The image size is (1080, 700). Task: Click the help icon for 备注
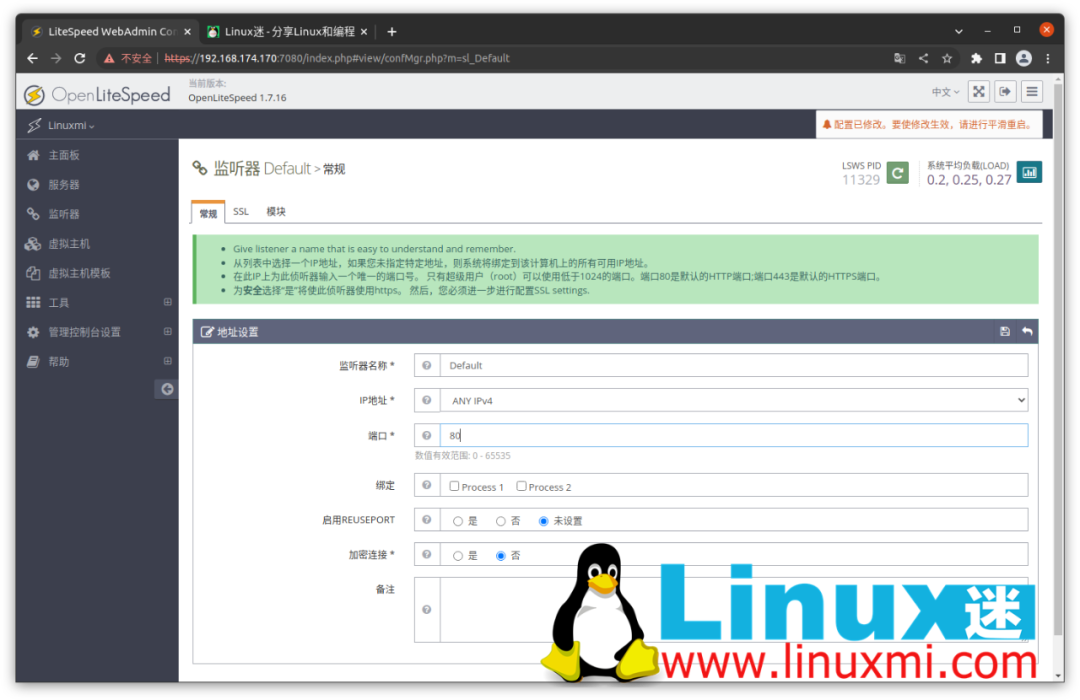pos(427,610)
